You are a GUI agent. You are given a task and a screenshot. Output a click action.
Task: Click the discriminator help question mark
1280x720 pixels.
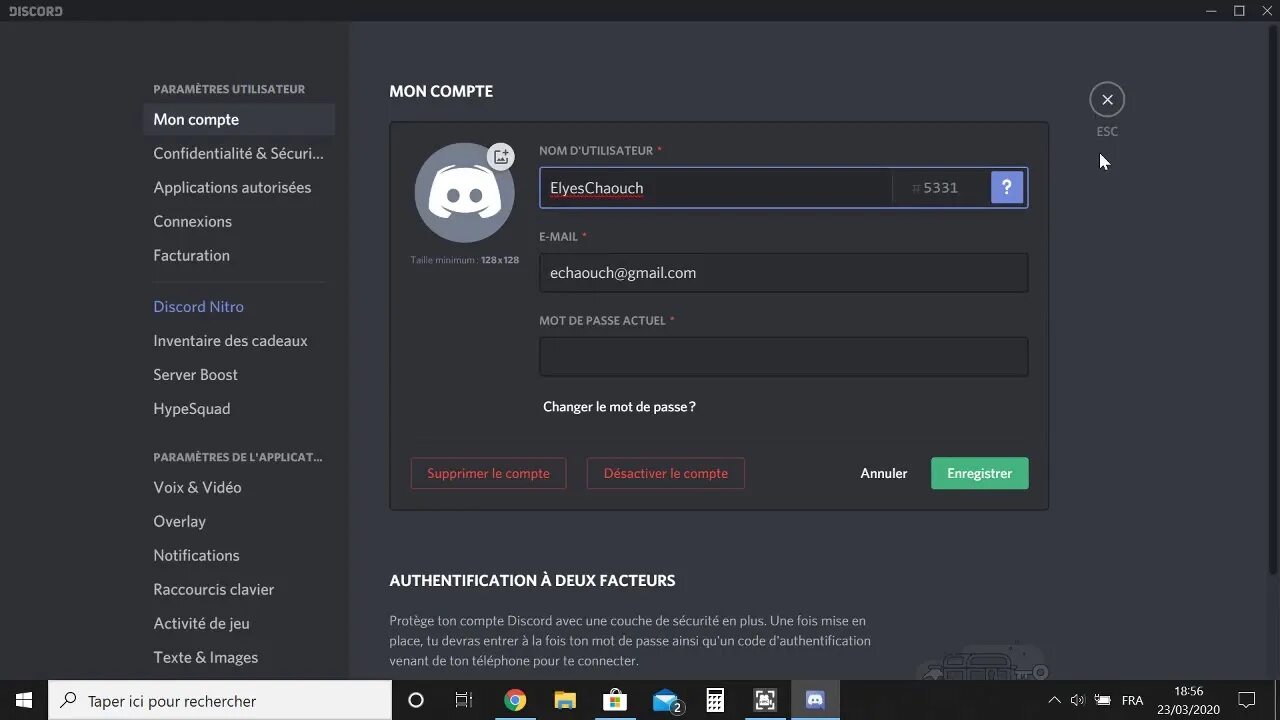tap(1007, 187)
